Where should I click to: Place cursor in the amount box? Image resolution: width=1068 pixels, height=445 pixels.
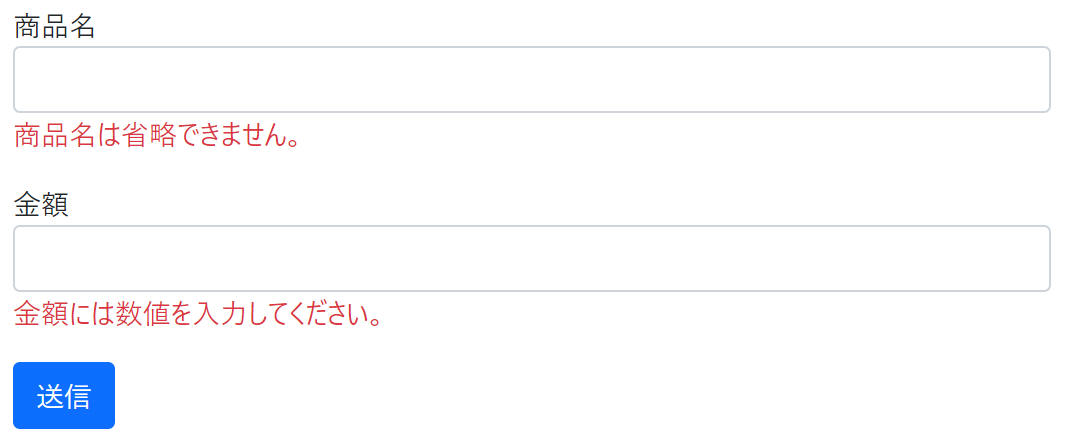tap(532, 258)
